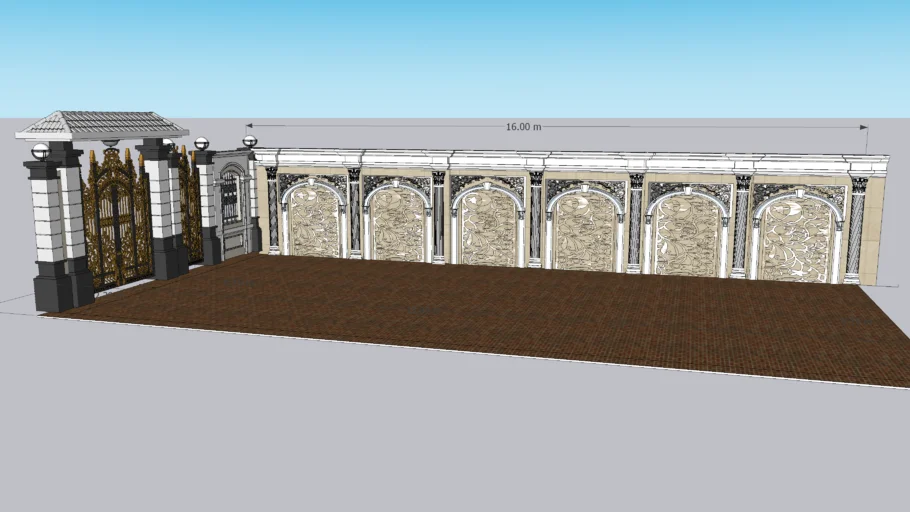Select the rightmost twisted column of wall
The image size is (910, 512).
(855, 232)
